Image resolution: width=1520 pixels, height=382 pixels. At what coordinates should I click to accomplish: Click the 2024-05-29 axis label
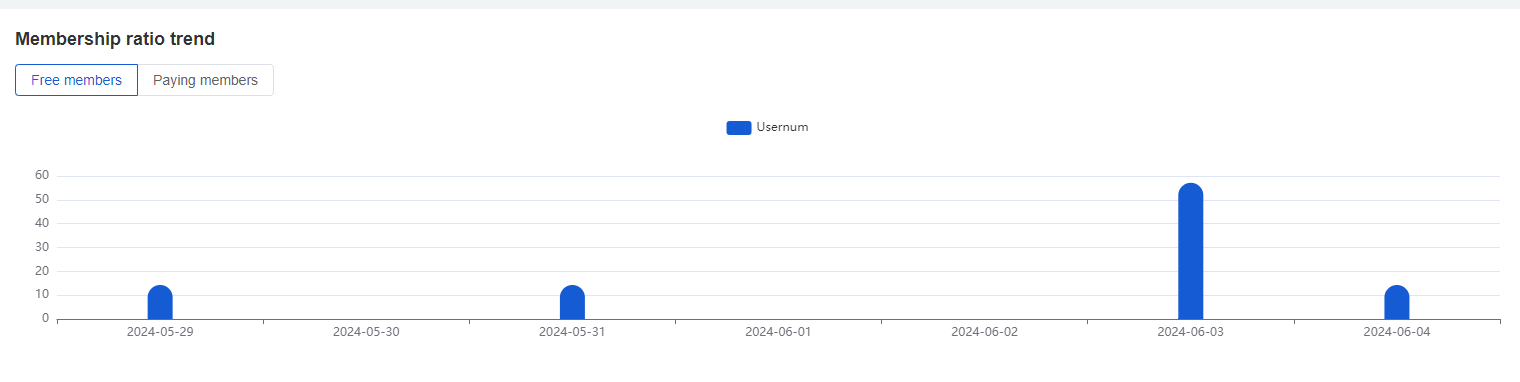160,331
